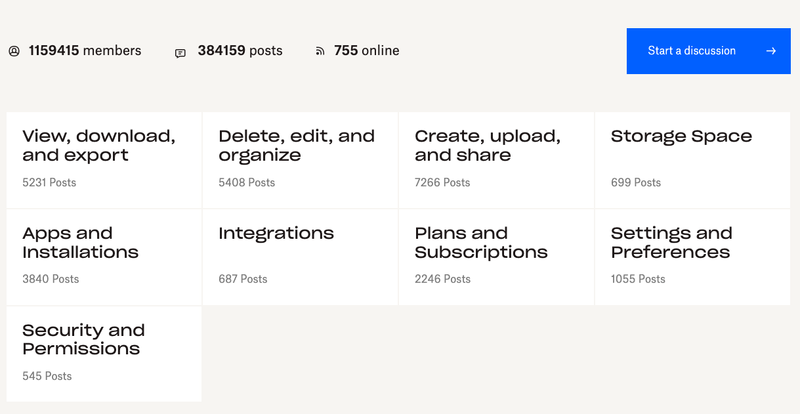This screenshot has height=414, width=800.
Task: Go to Create, upload, and share category
Action: 487,146
